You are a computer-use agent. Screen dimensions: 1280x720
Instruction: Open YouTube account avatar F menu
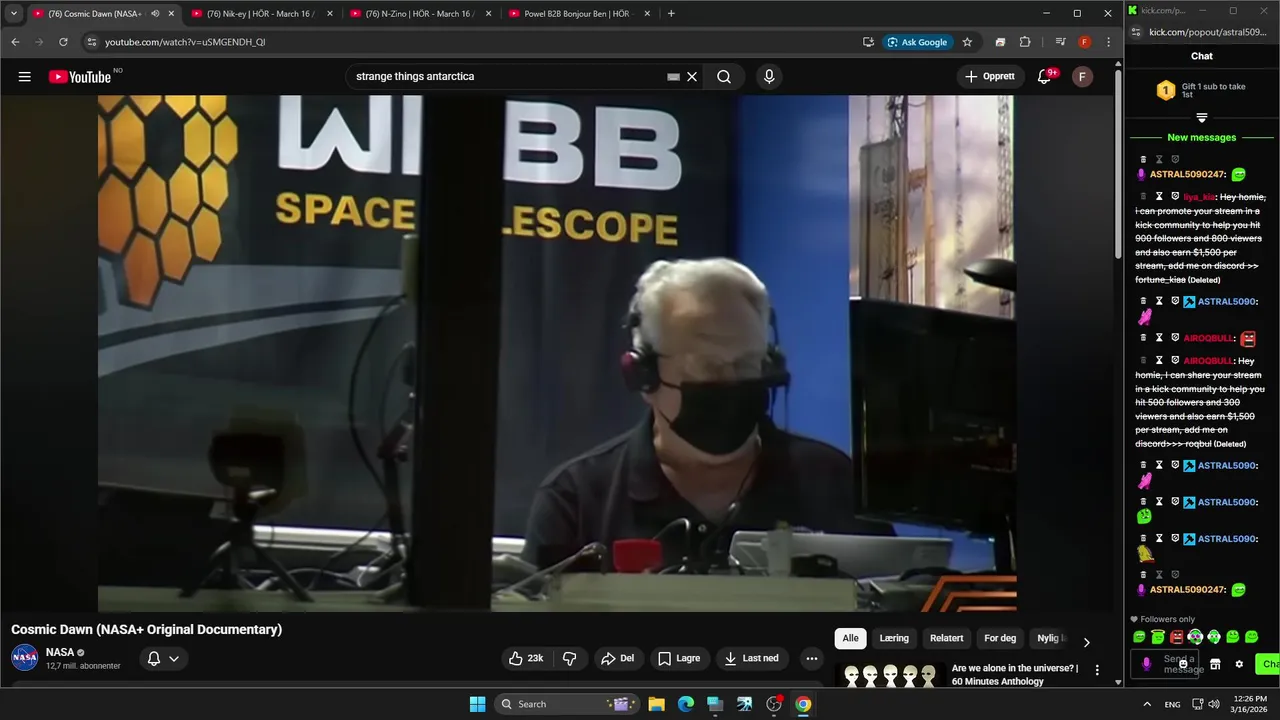[x=1082, y=76]
